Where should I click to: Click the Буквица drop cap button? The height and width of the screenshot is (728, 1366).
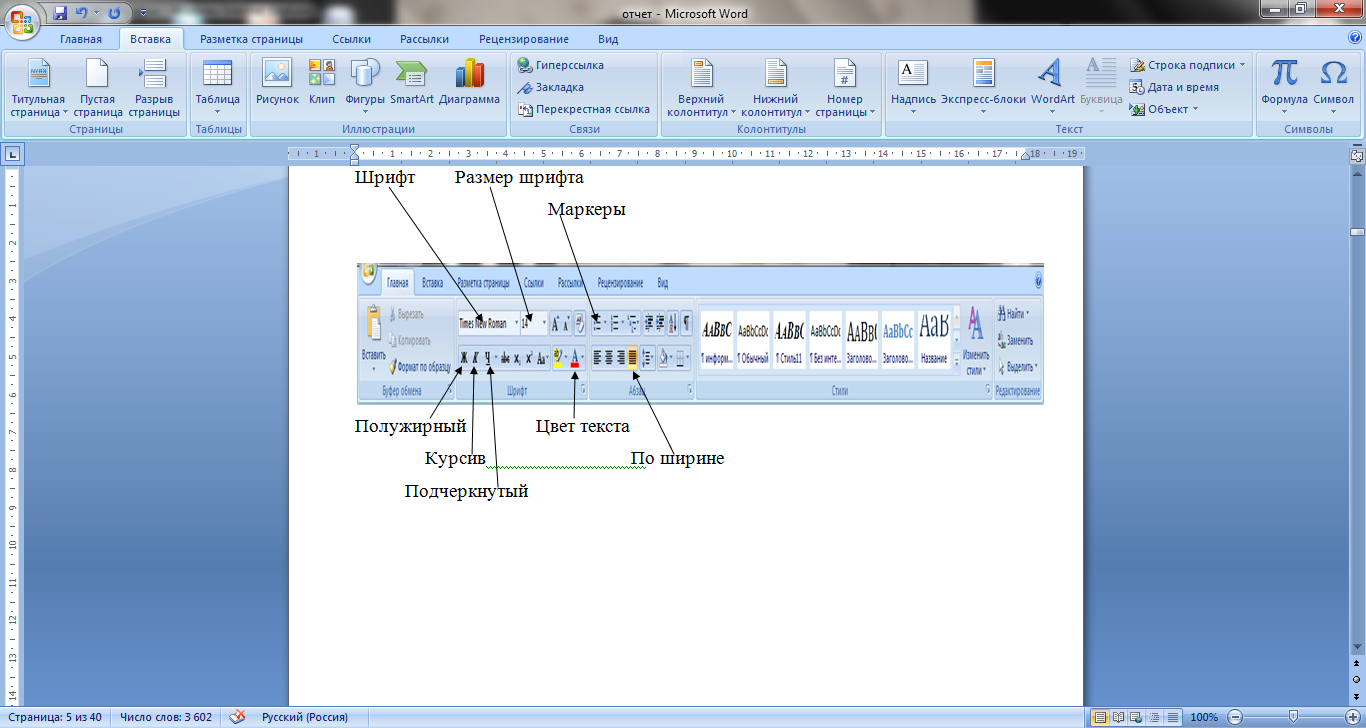pyautogui.click(x=1101, y=86)
